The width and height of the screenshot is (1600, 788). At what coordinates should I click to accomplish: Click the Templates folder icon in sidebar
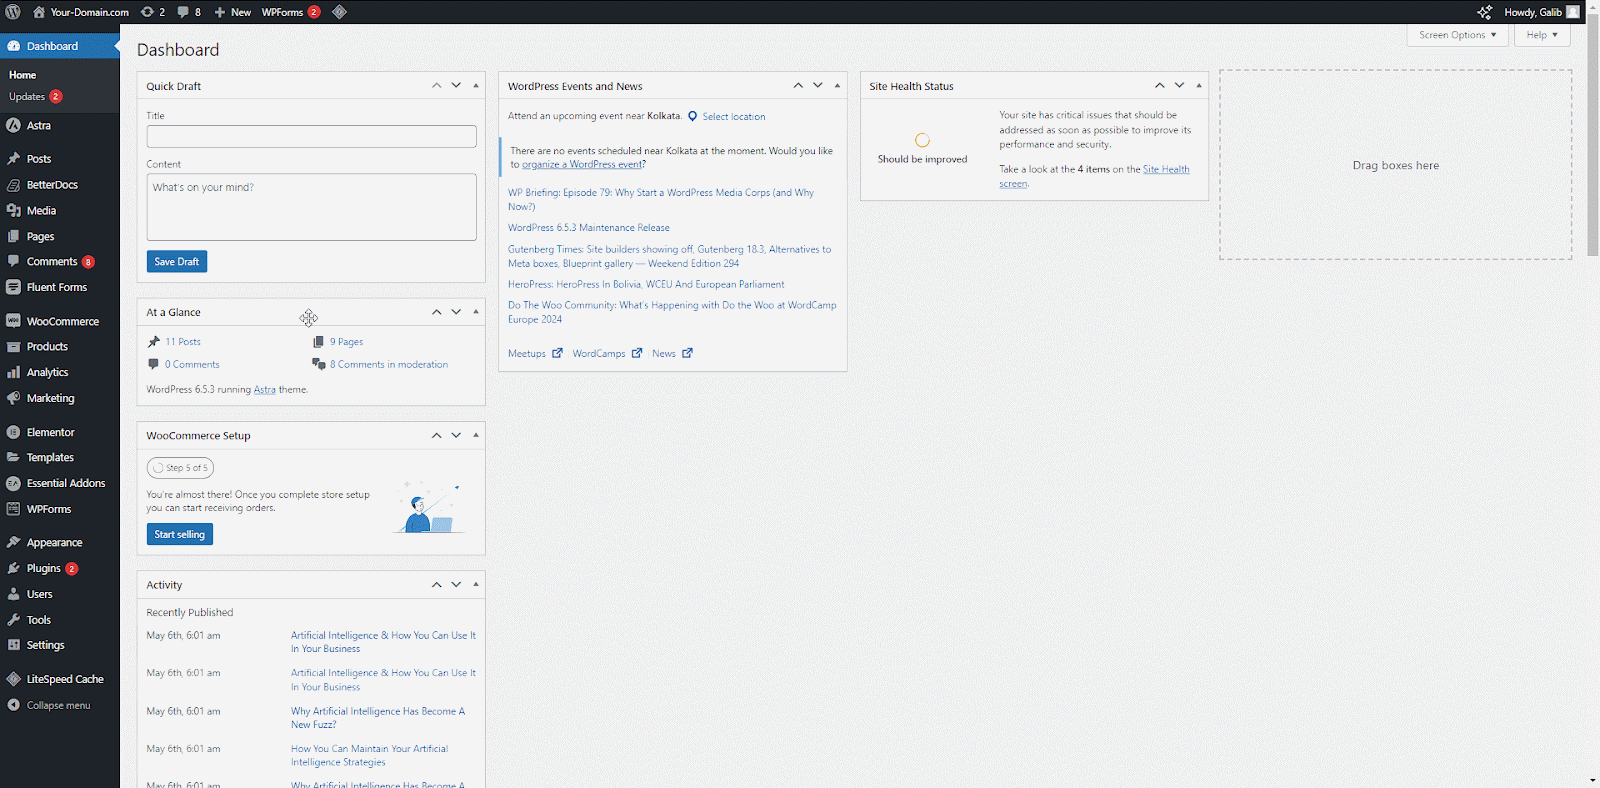13,457
